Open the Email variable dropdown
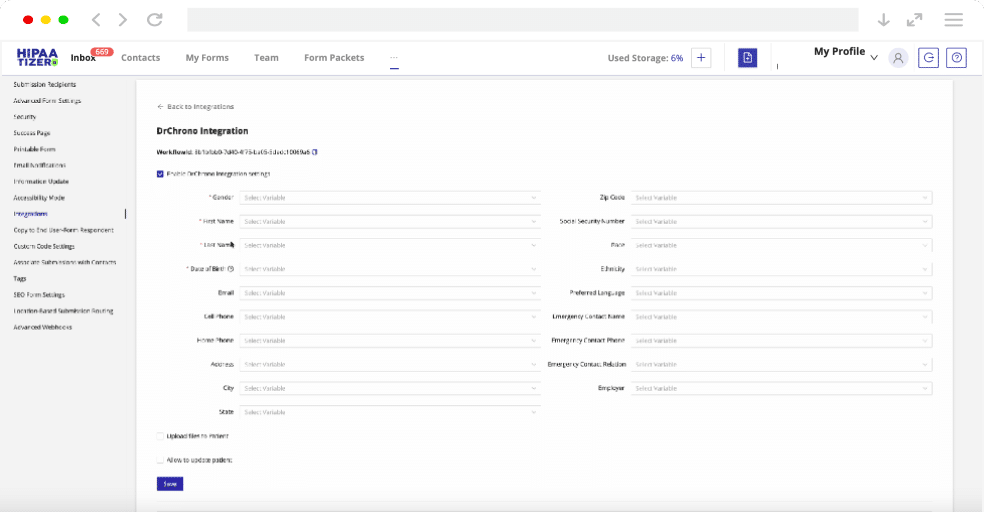Screen dimensions: 984x512 click(390, 293)
